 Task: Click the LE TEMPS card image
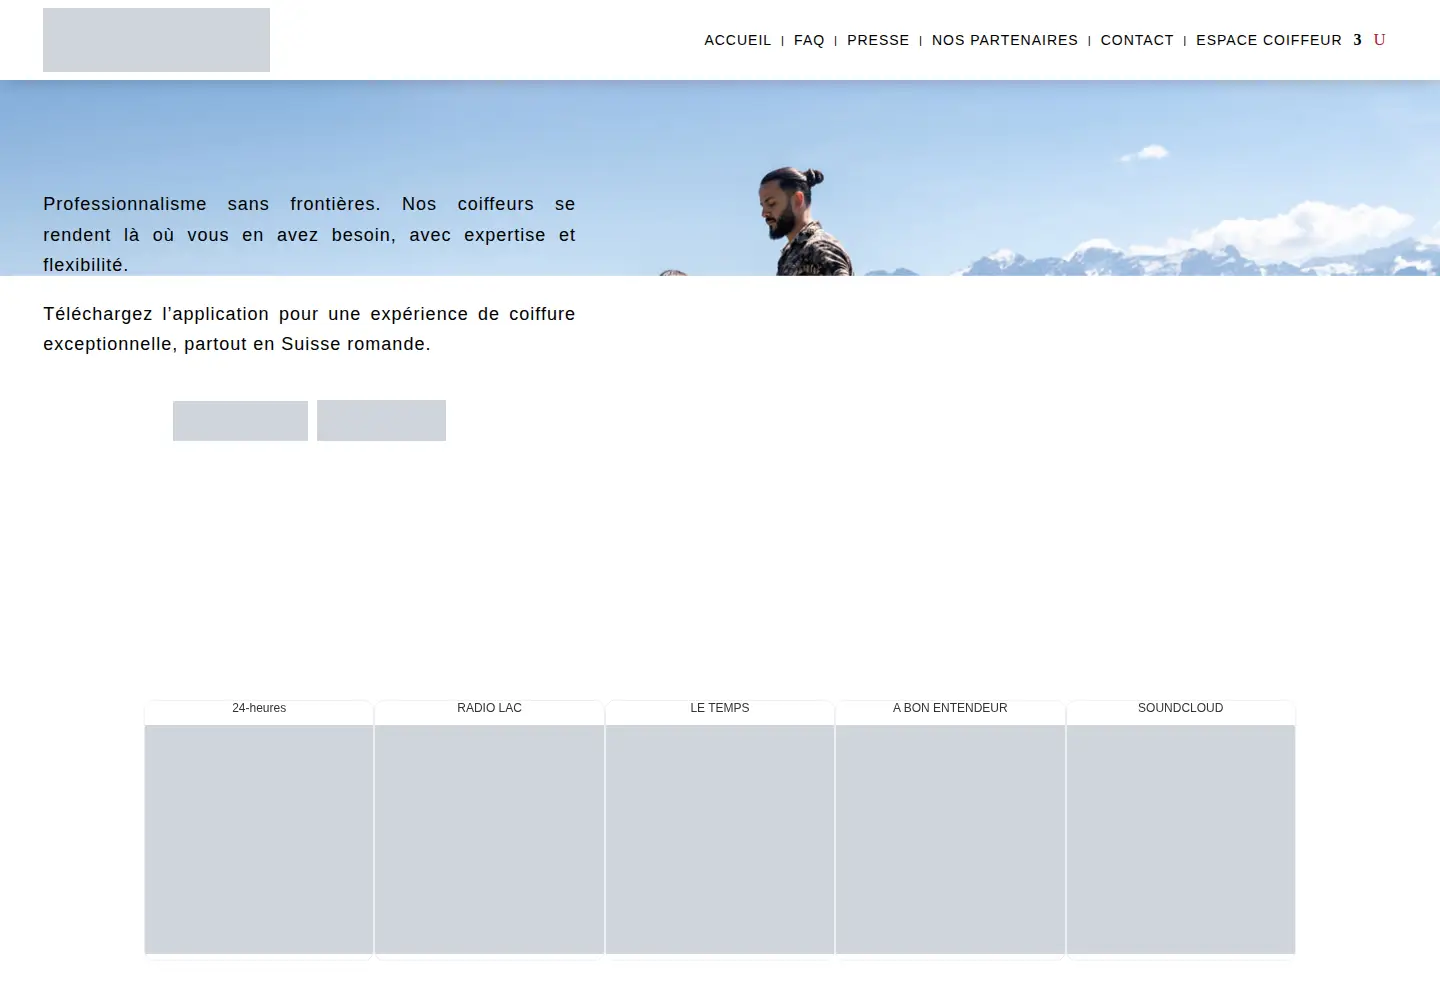(720, 840)
